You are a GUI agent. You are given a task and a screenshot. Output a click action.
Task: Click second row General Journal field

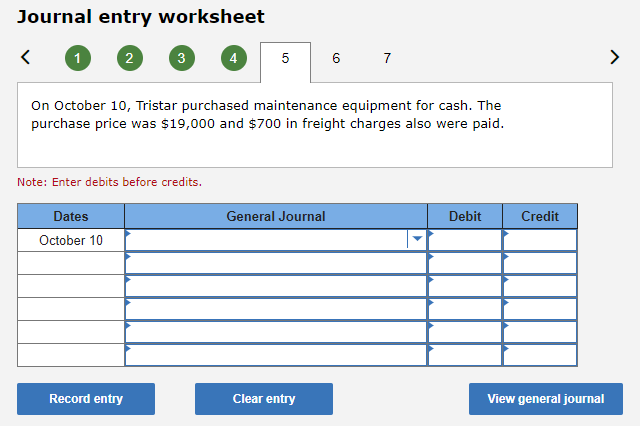tap(276, 263)
